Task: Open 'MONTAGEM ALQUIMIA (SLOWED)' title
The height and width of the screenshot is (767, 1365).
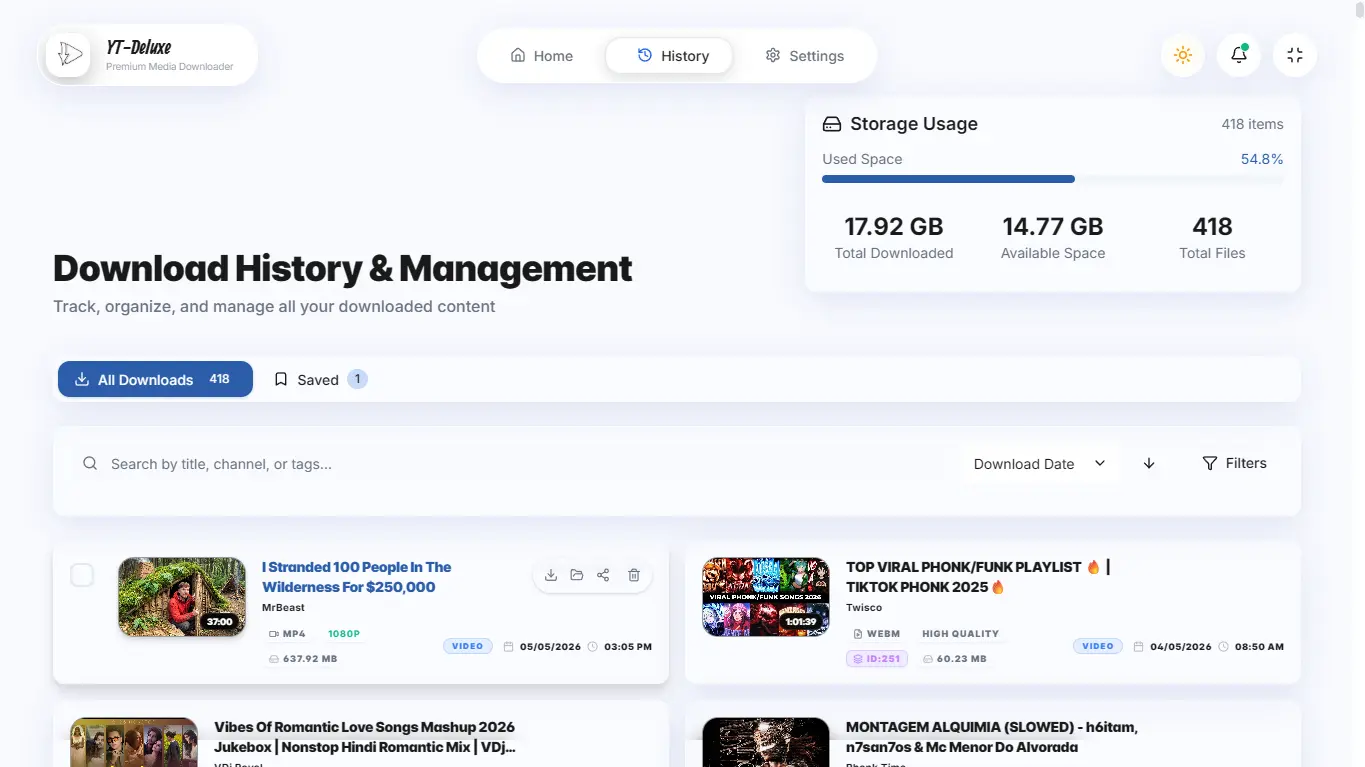Action: pos(992,737)
